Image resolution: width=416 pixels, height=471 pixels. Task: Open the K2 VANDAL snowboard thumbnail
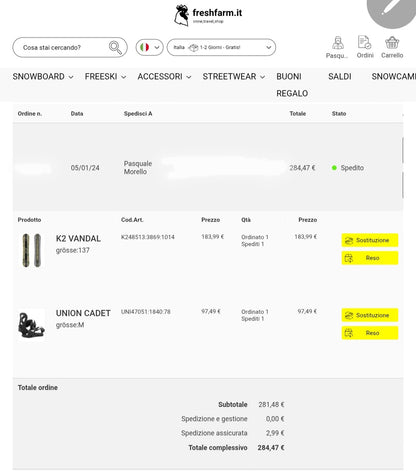(32, 250)
